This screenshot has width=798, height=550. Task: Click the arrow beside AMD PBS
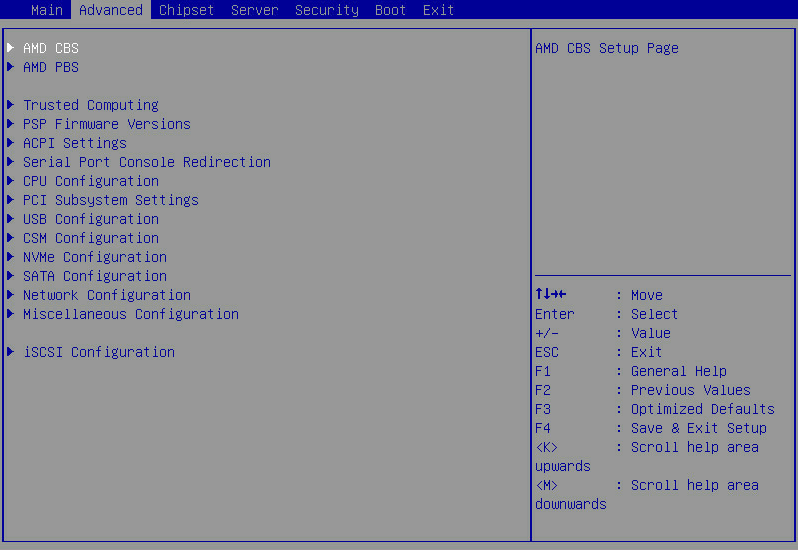click(x=10, y=66)
